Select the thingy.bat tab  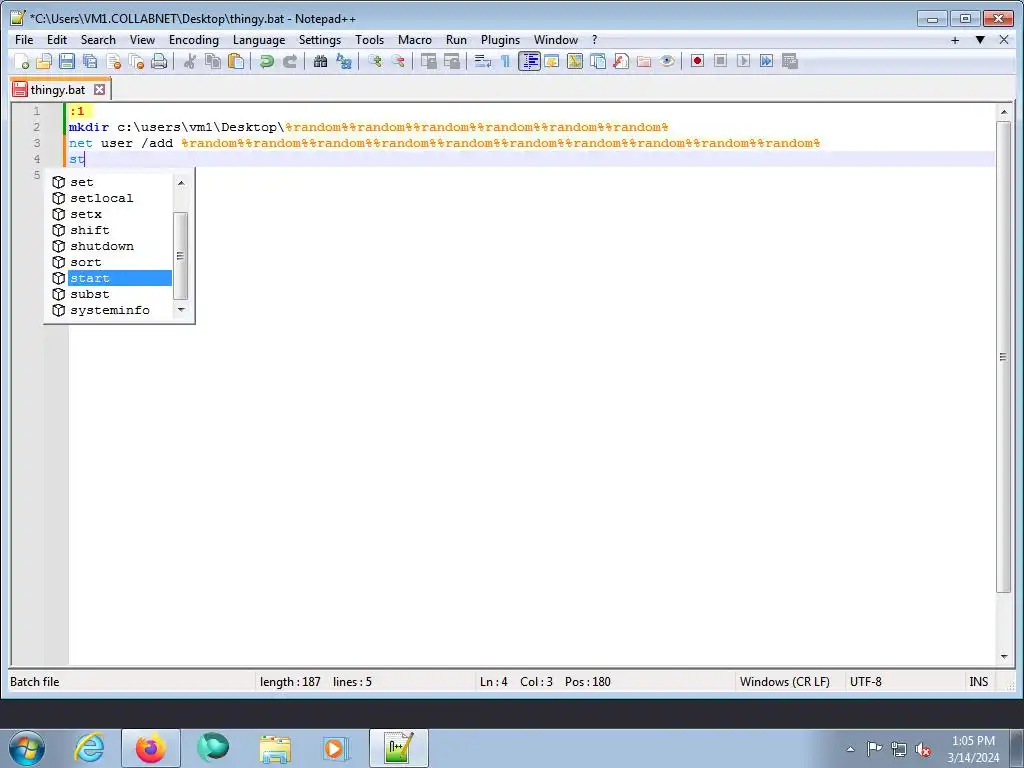pos(57,89)
